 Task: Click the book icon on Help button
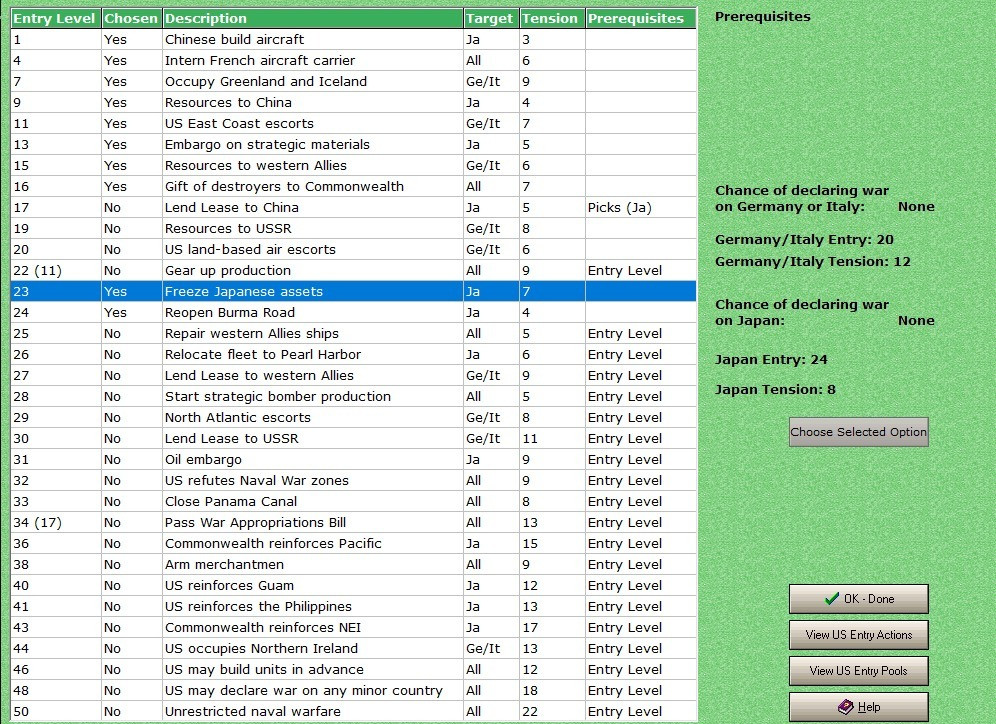tap(845, 707)
